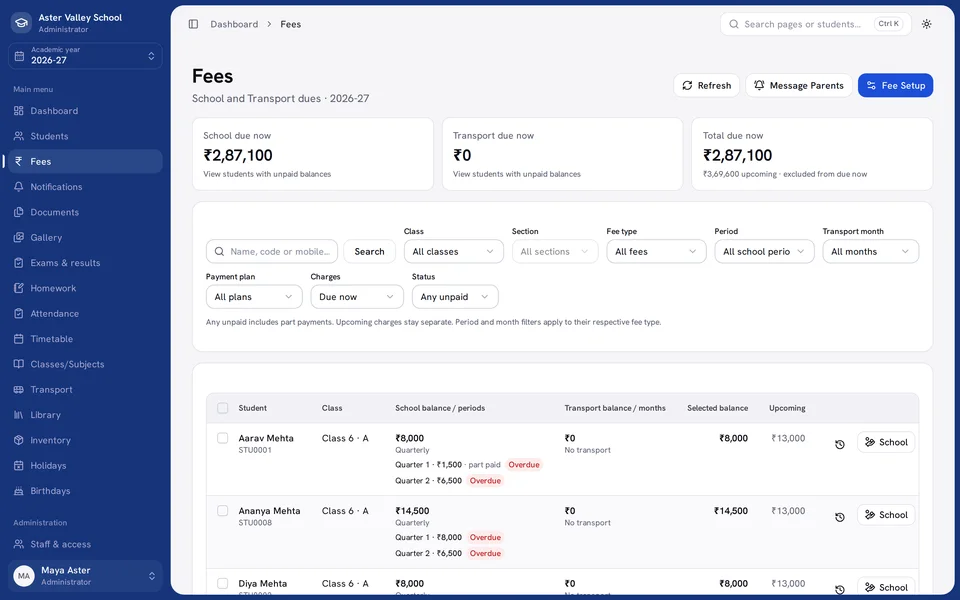Viewport: 960px width, 600px height.
Task: Focus the Search pages or students field
Action: 816,24
